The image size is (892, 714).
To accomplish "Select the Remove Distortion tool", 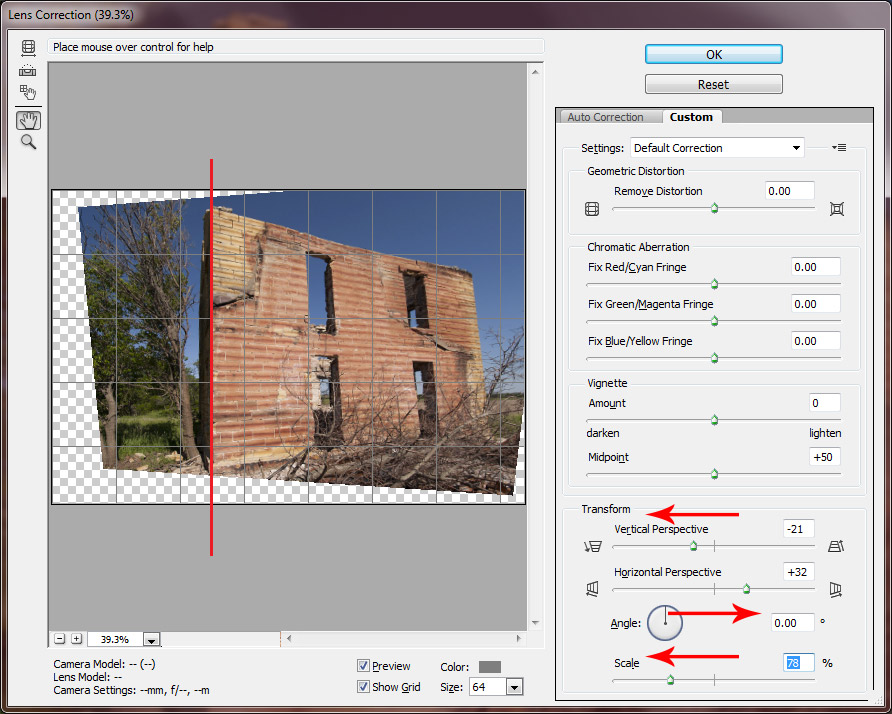I will pyautogui.click(x=28, y=47).
